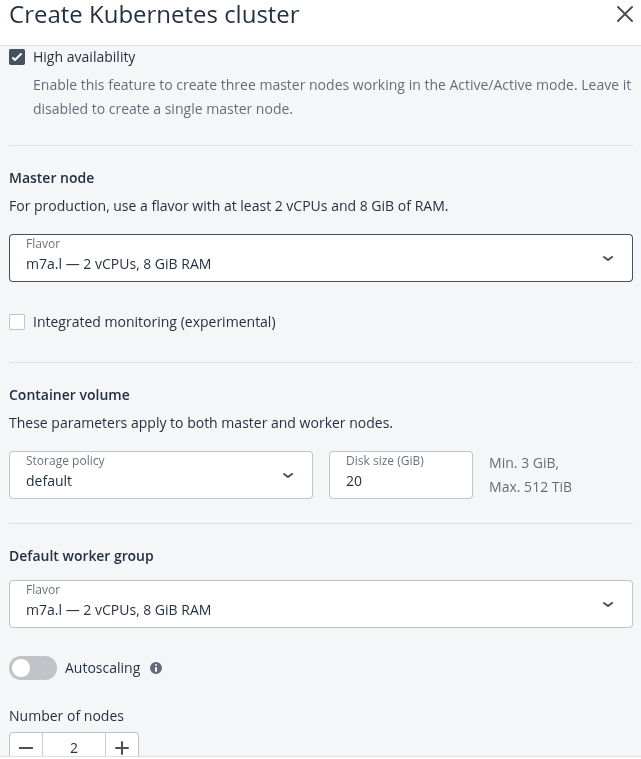Click the Integrated monitoring label text
The image size is (641, 759).
pyautogui.click(x=154, y=322)
